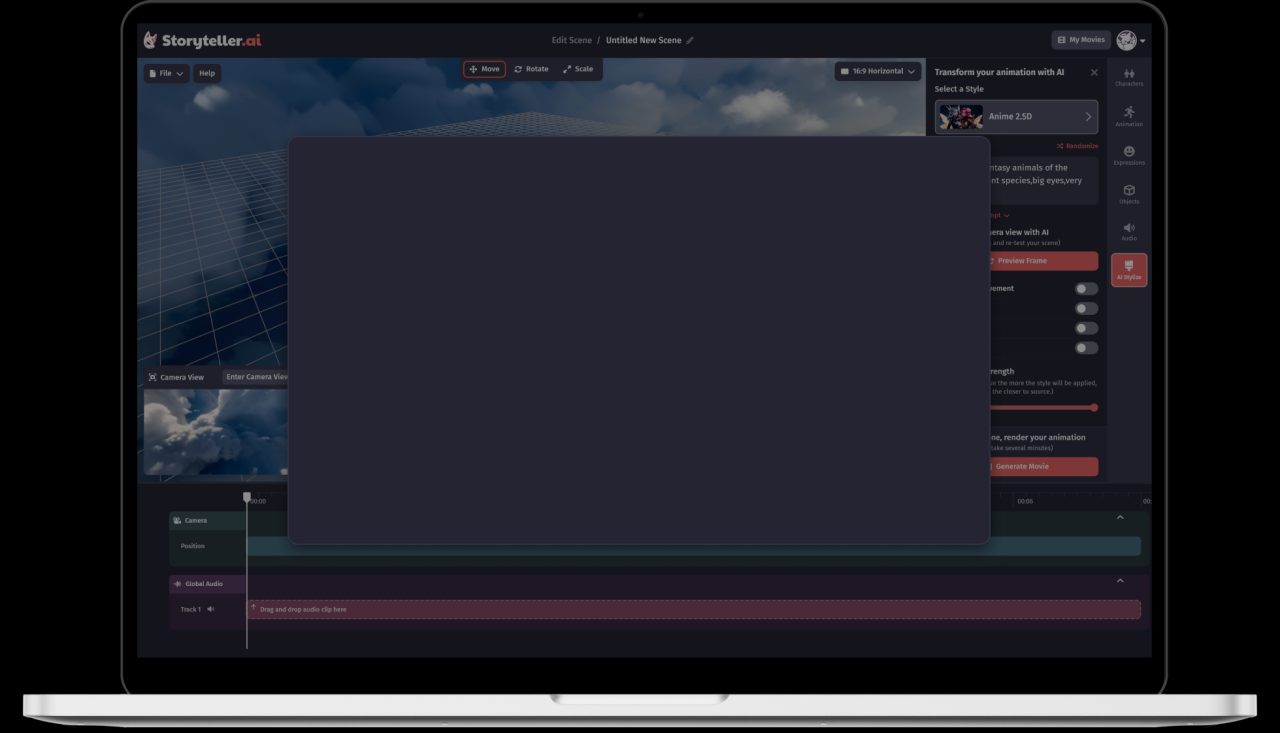Click the Help menu

207,73
